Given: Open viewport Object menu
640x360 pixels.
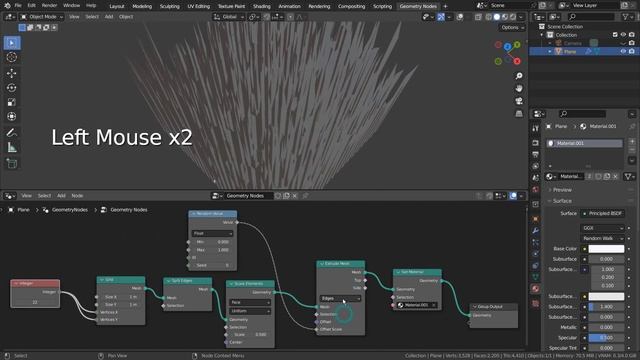Looking at the screenshot, I should [x=126, y=17].
